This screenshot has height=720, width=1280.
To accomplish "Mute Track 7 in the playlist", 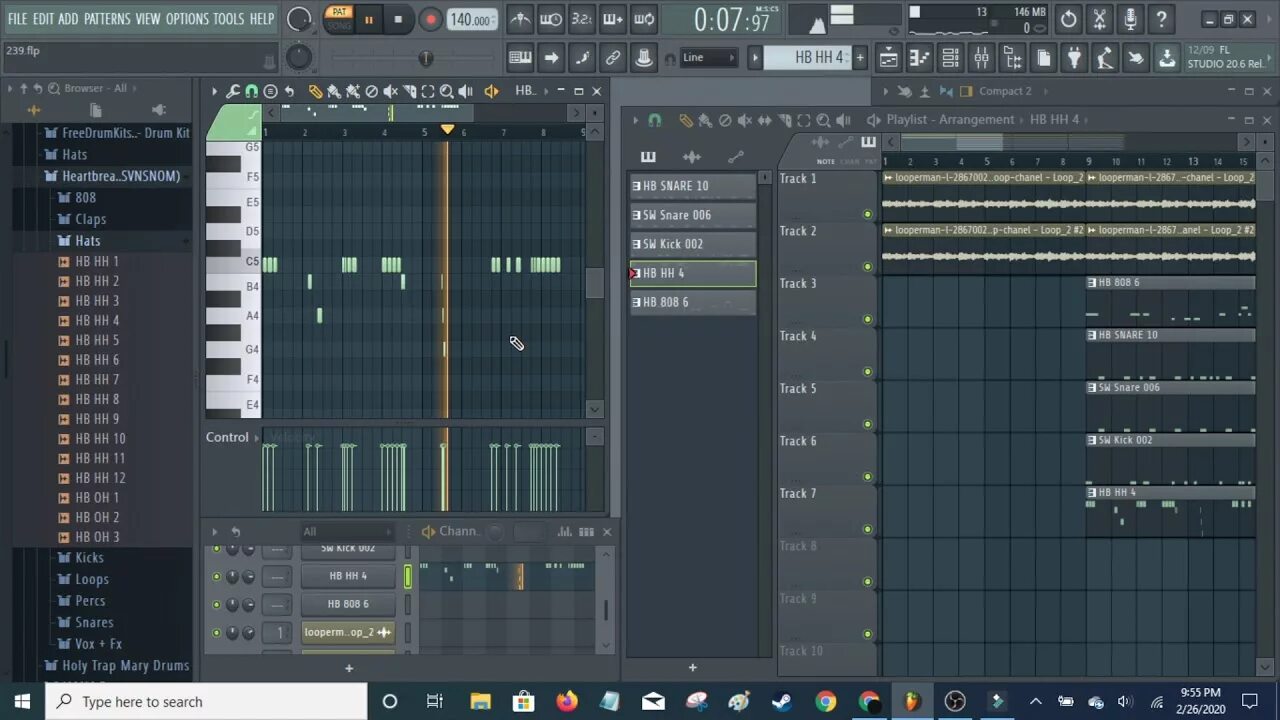I will click(x=867, y=529).
